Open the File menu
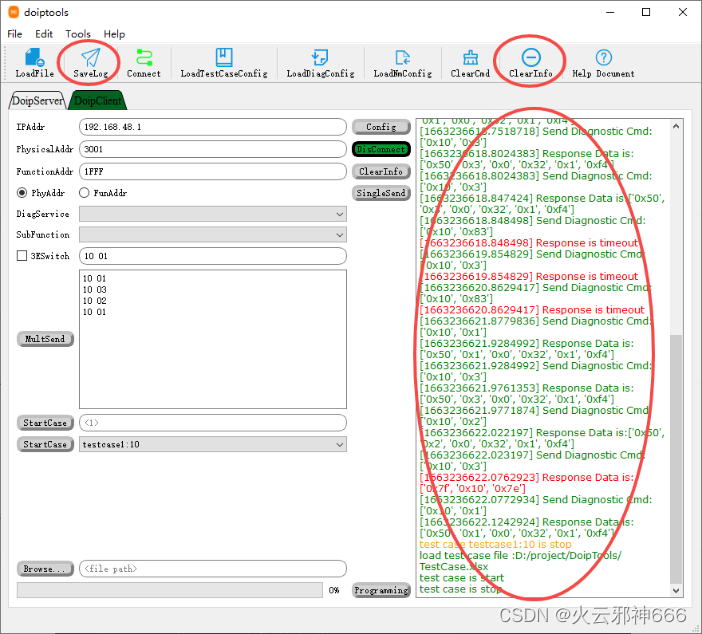The width and height of the screenshot is (702, 634). 15,34
